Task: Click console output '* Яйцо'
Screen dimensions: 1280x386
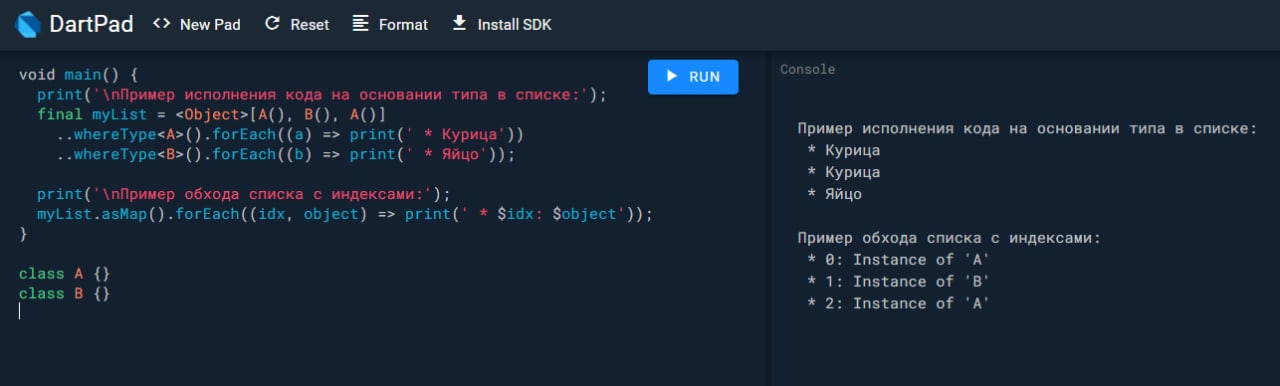Action: pos(835,194)
